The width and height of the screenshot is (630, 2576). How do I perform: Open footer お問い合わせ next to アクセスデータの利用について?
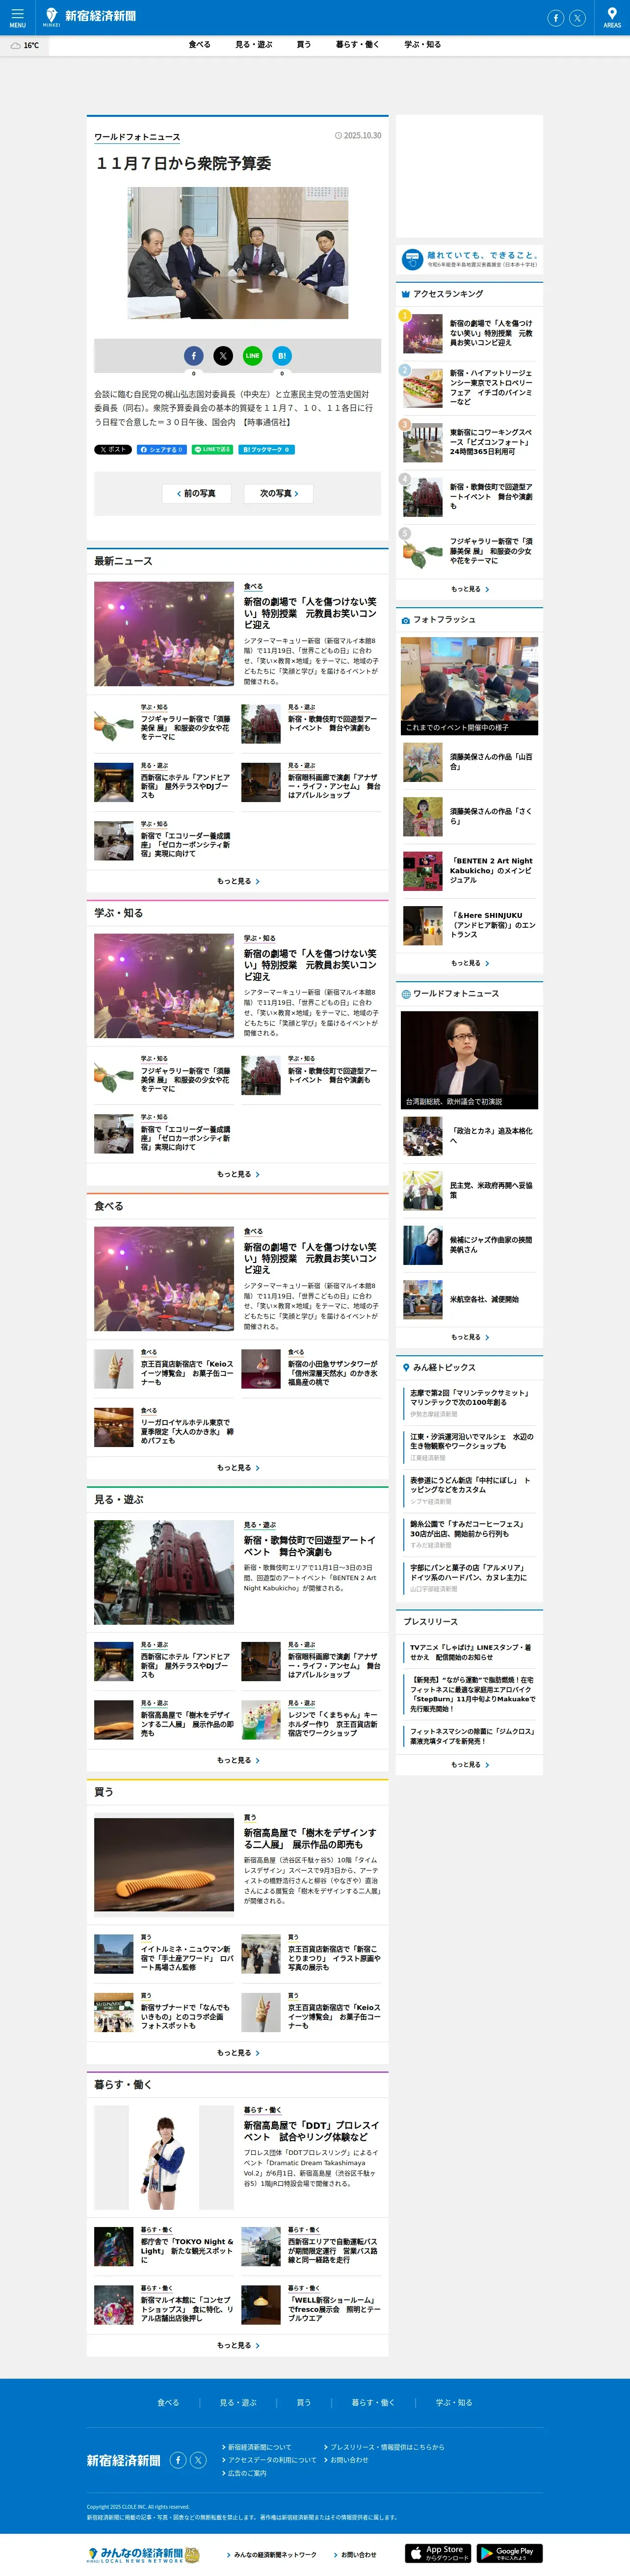[x=349, y=2460]
